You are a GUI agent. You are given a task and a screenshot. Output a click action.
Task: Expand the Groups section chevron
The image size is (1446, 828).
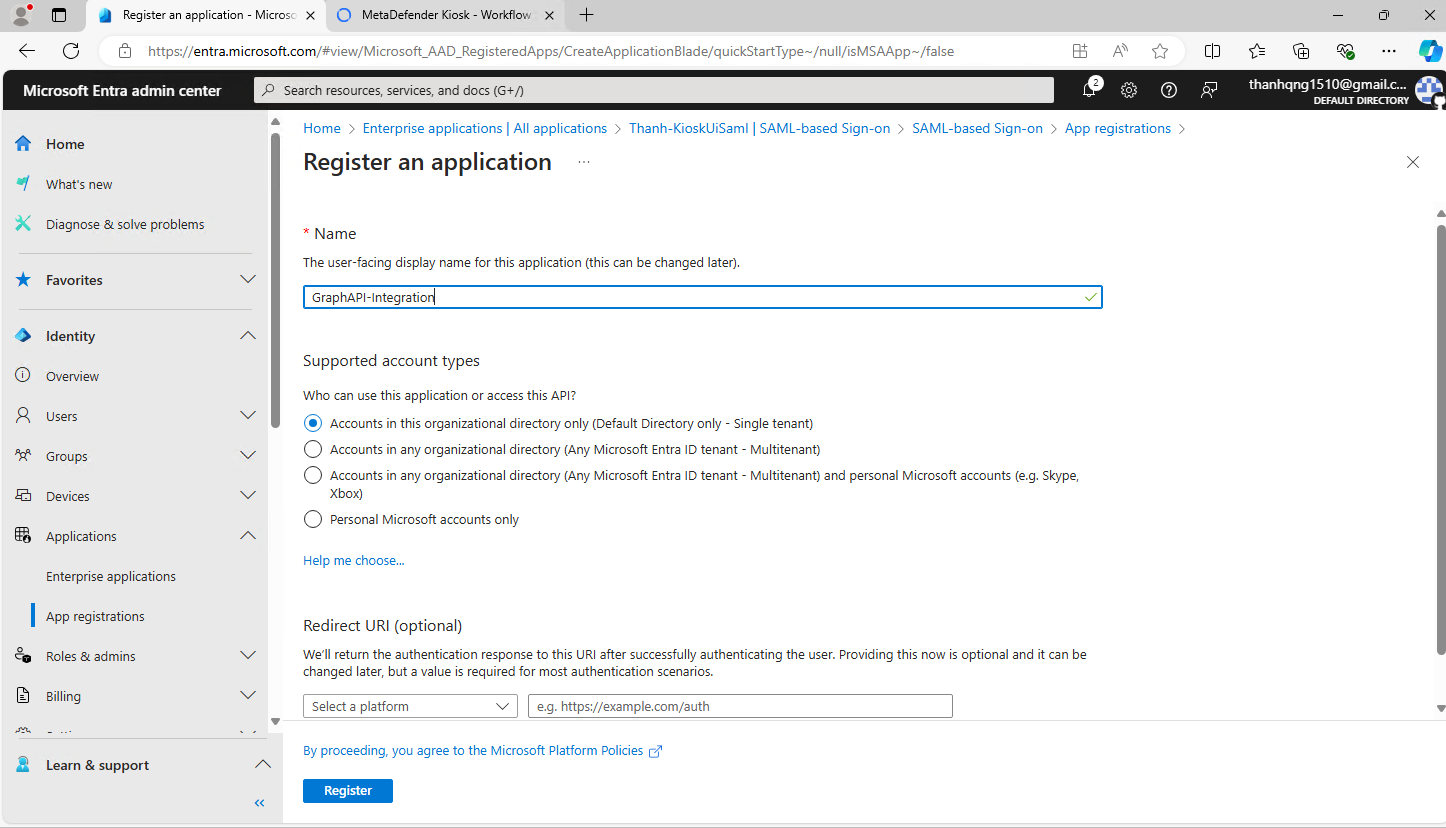pos(248,456)
